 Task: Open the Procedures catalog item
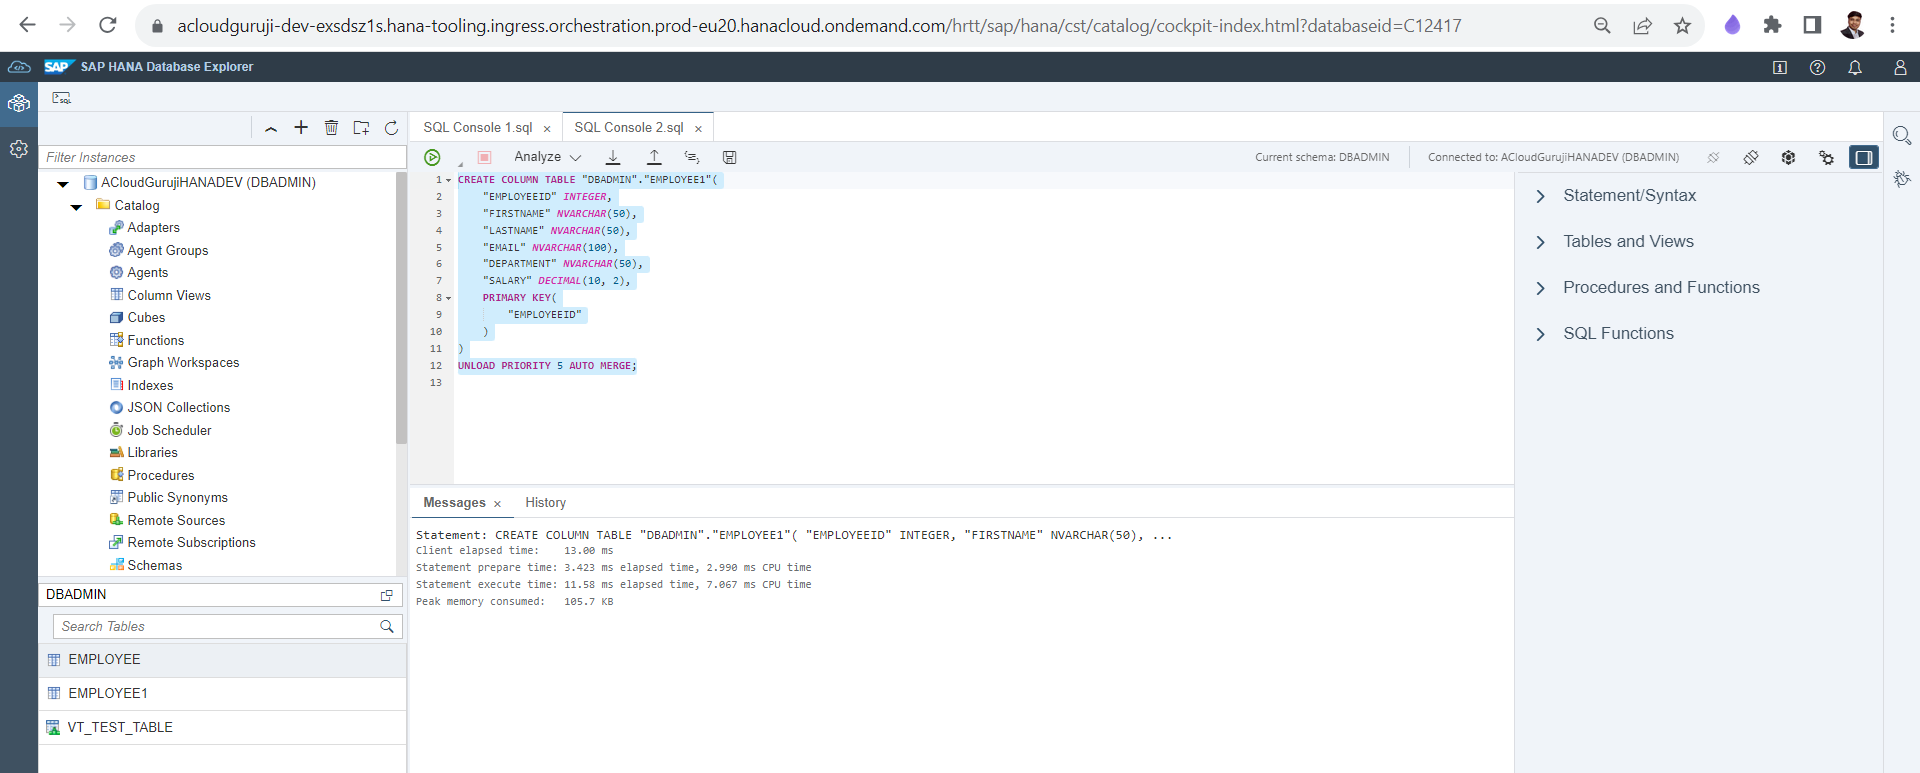160,475
